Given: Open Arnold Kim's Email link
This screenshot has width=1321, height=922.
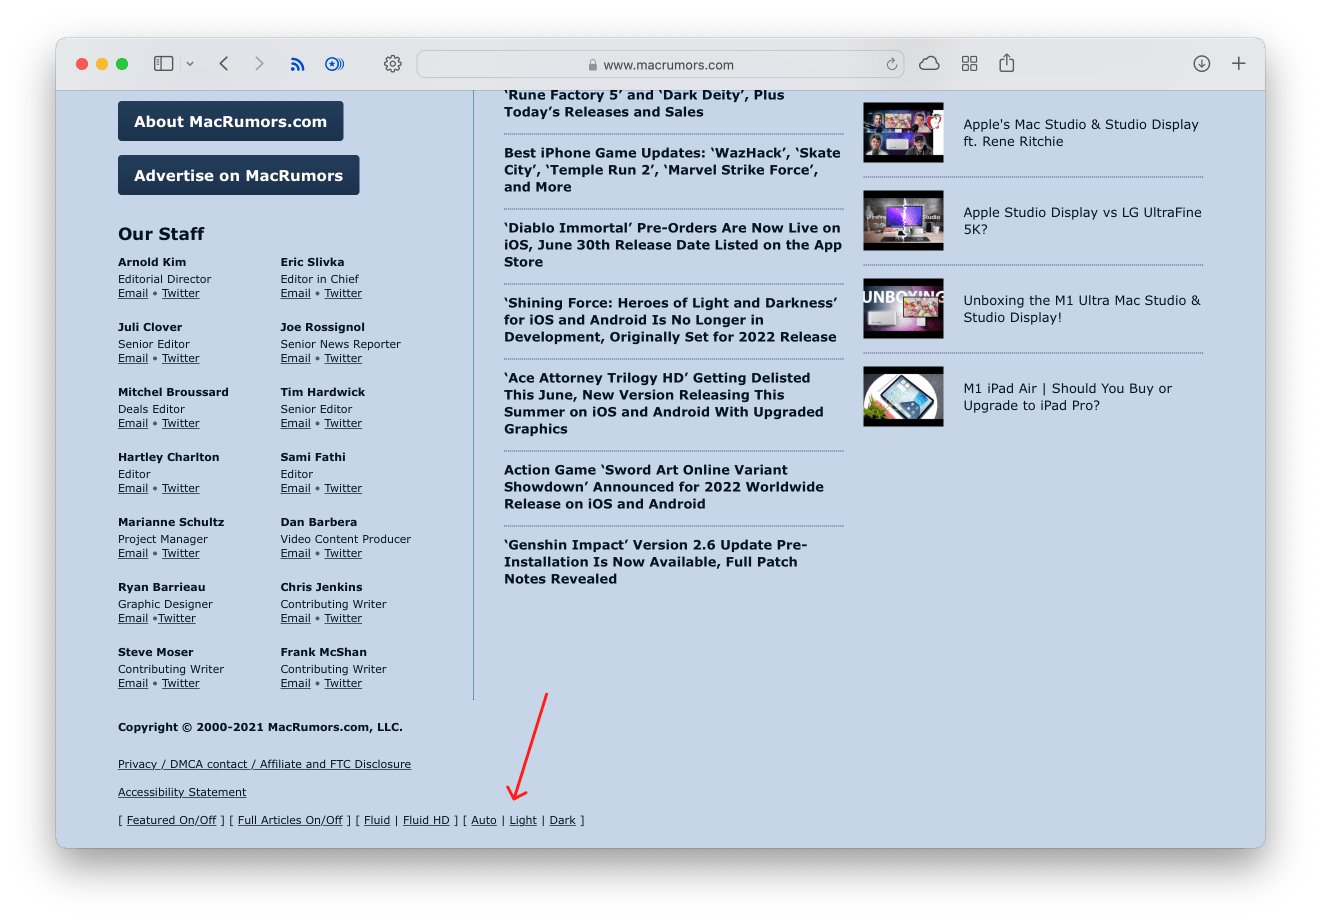Looking at the screenshot, I should pos(133,293).
